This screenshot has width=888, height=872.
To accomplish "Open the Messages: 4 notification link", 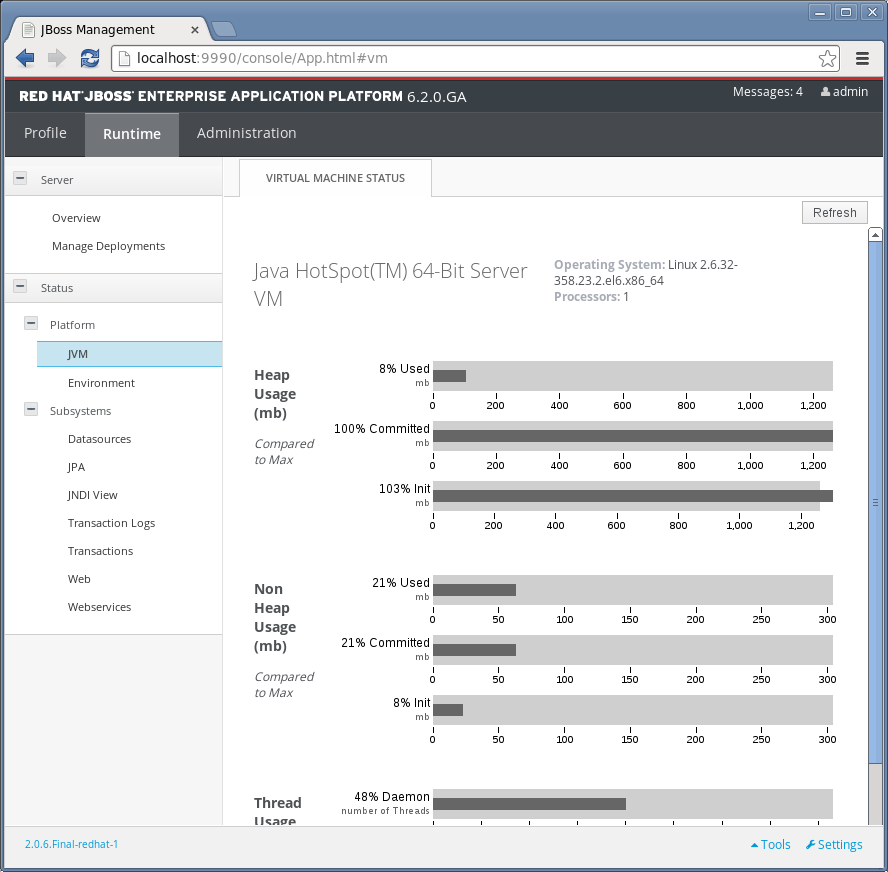I will click(x=767, y=92).
